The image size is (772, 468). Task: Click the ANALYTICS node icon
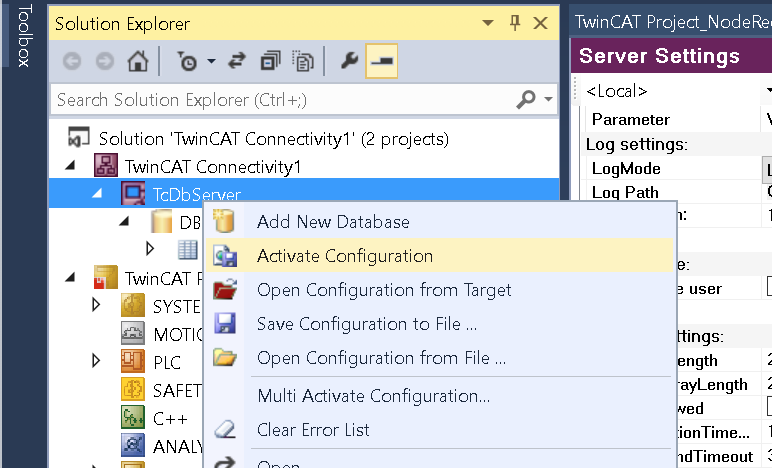[x=133, y=445]
